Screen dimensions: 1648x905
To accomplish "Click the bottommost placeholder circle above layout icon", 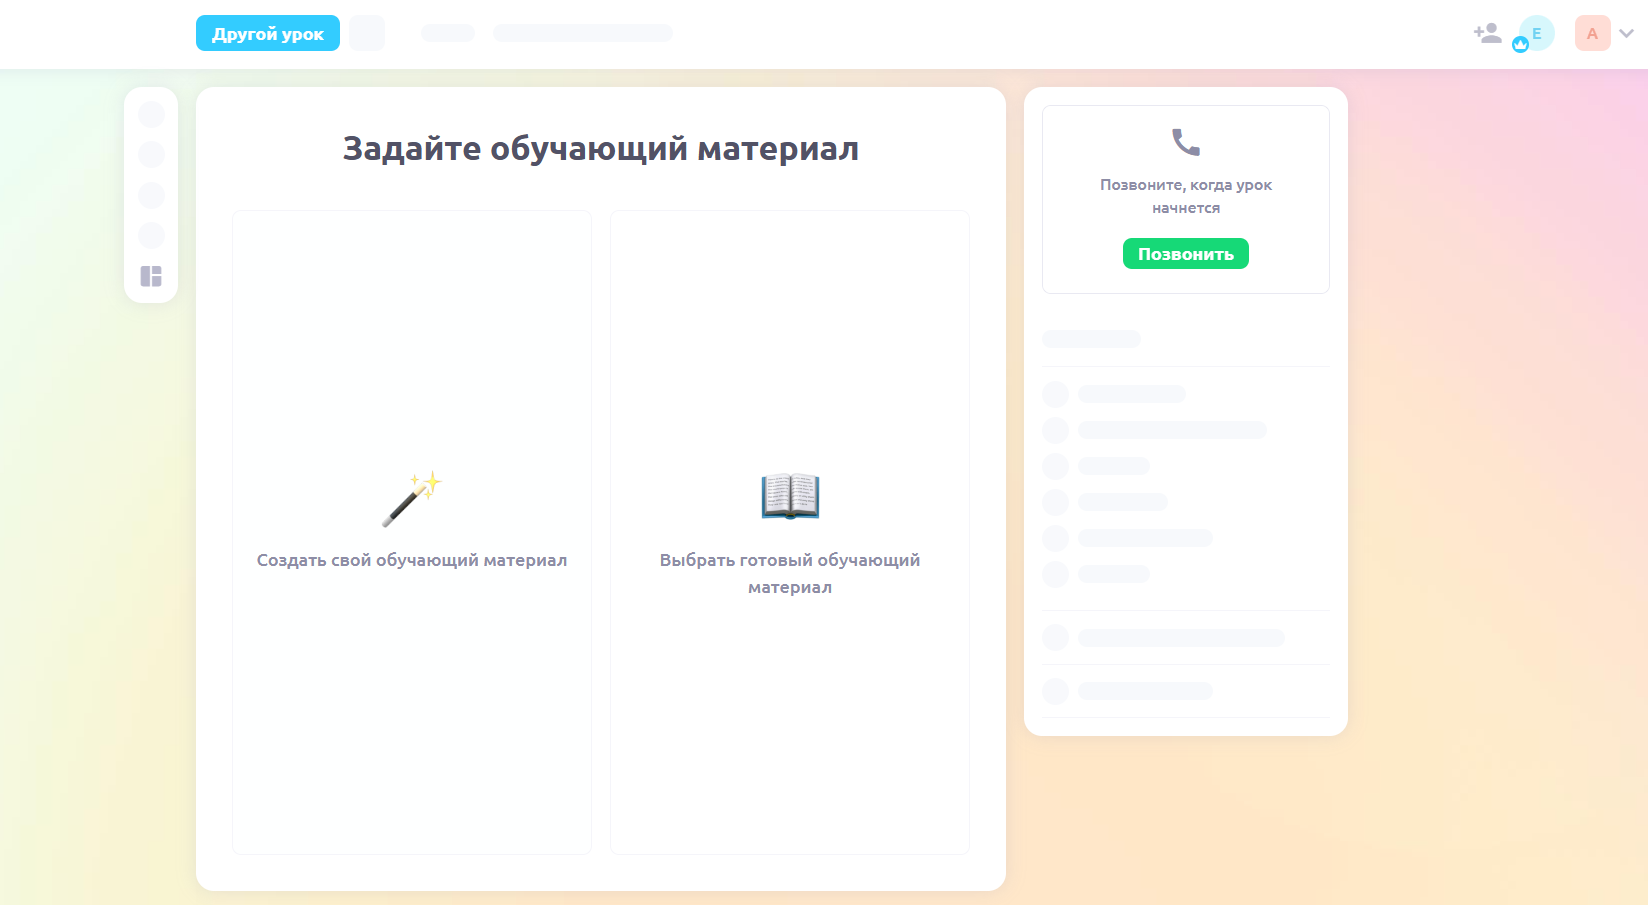I will click(x=151, y=235).
